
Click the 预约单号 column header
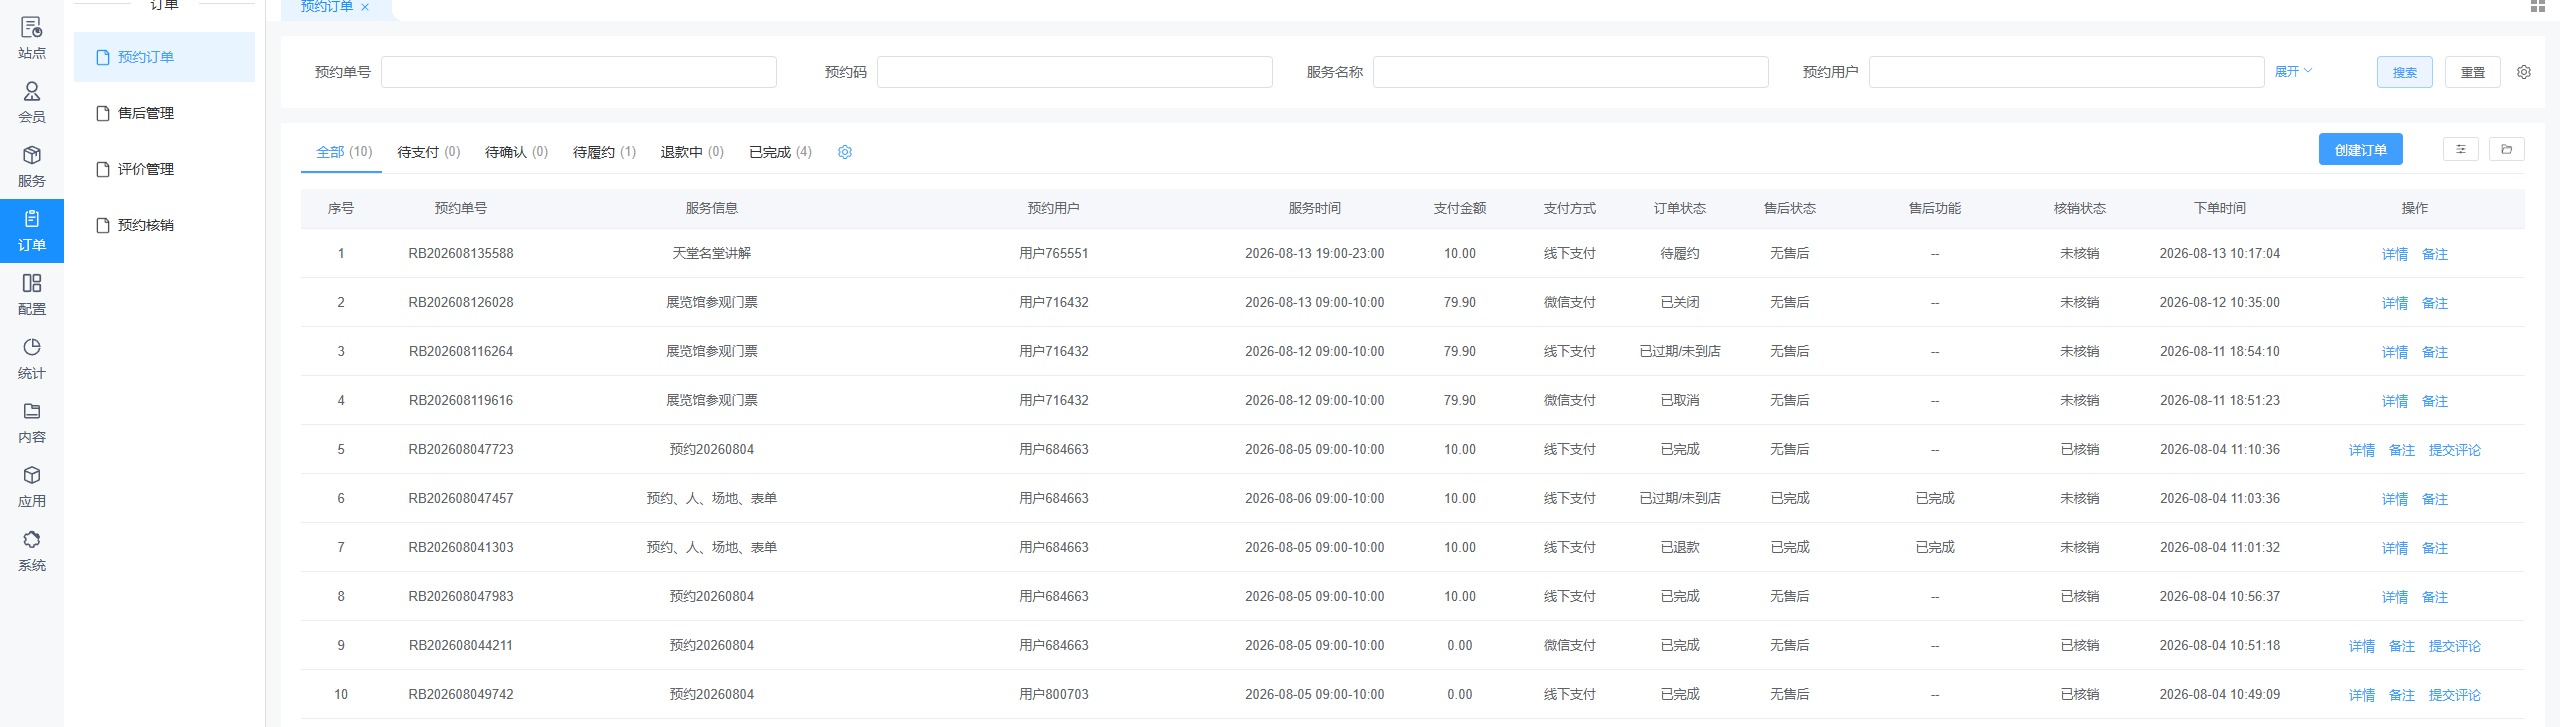(x=461, y=208)
